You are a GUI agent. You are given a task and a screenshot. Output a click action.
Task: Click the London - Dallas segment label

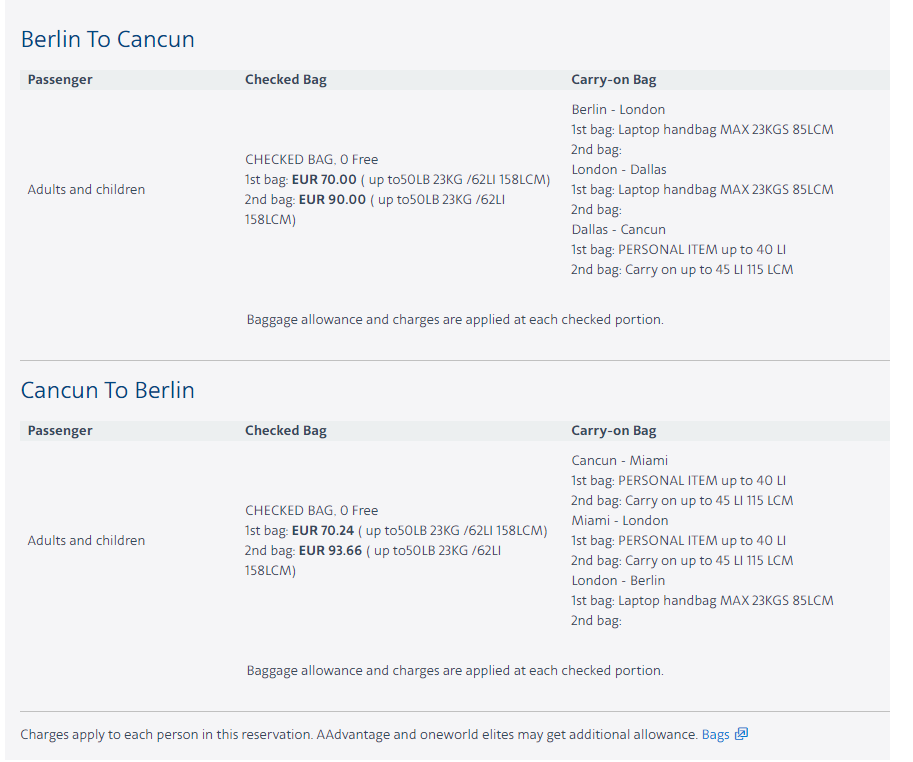(619, 169)
